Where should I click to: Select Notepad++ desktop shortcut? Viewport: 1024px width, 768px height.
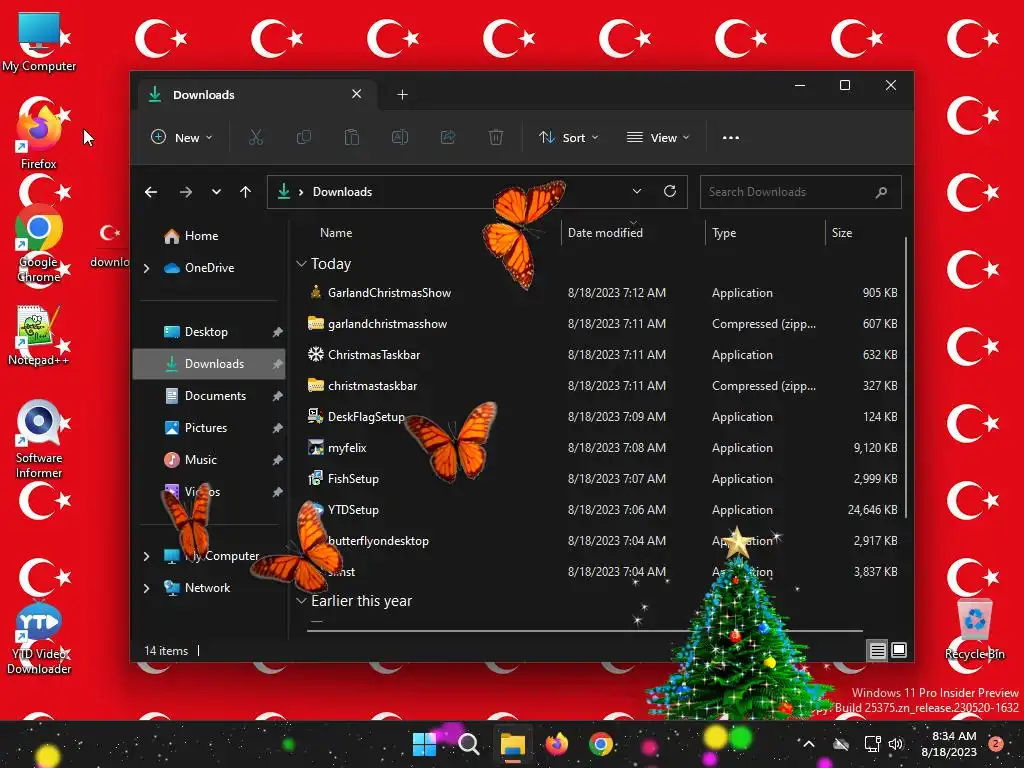click(39, 336)
